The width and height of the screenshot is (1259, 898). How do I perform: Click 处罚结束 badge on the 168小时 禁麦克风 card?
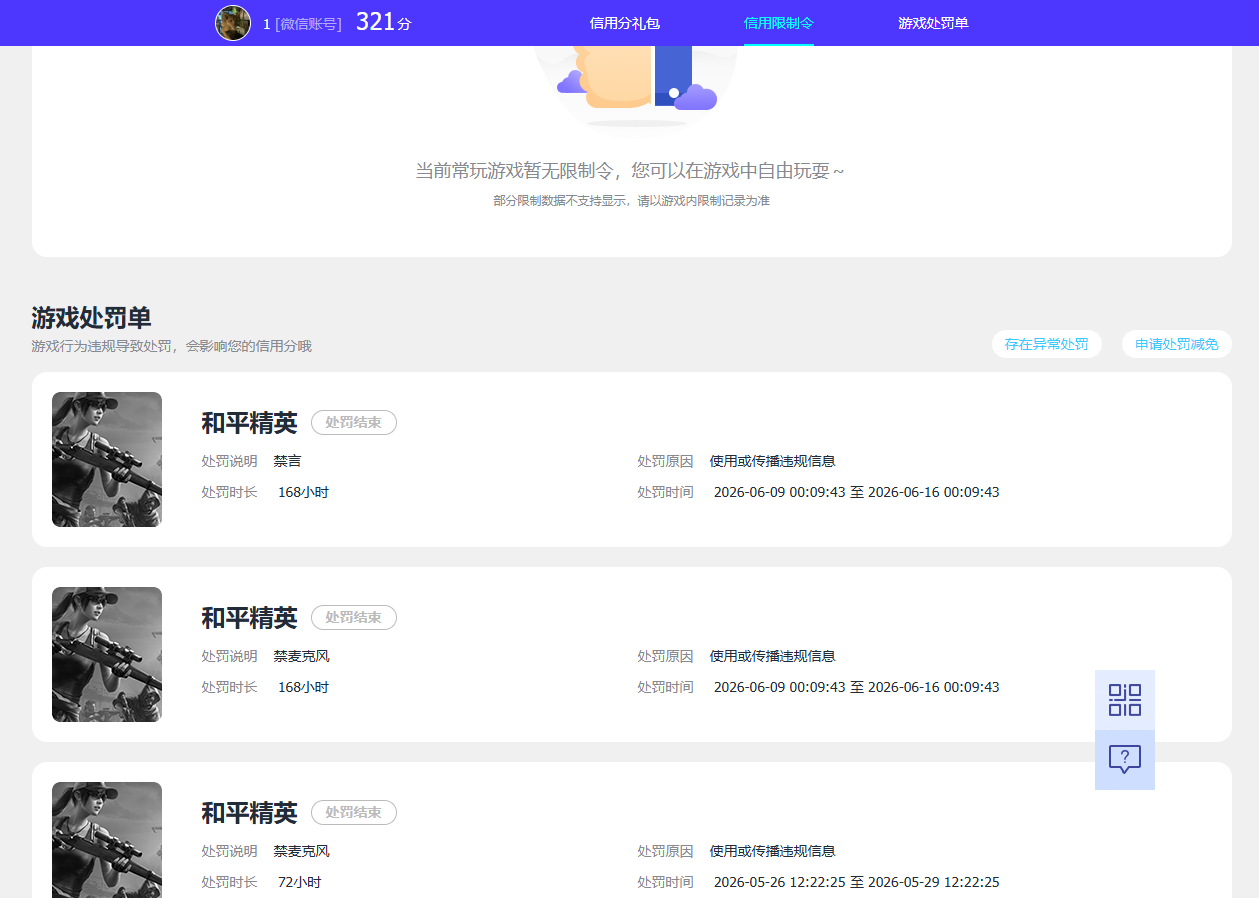coord(354,618)
